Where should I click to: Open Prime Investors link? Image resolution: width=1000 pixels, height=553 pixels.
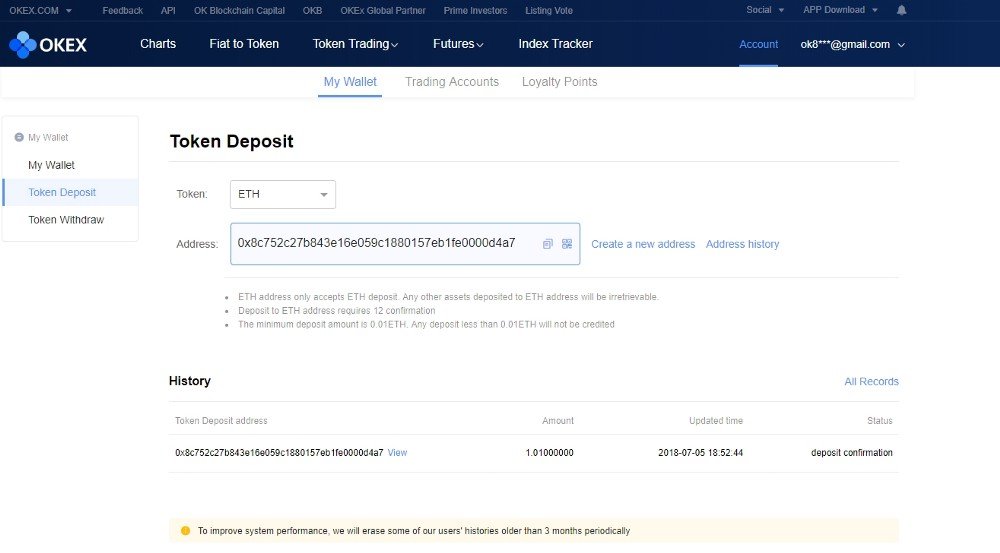tap(475, 10)
